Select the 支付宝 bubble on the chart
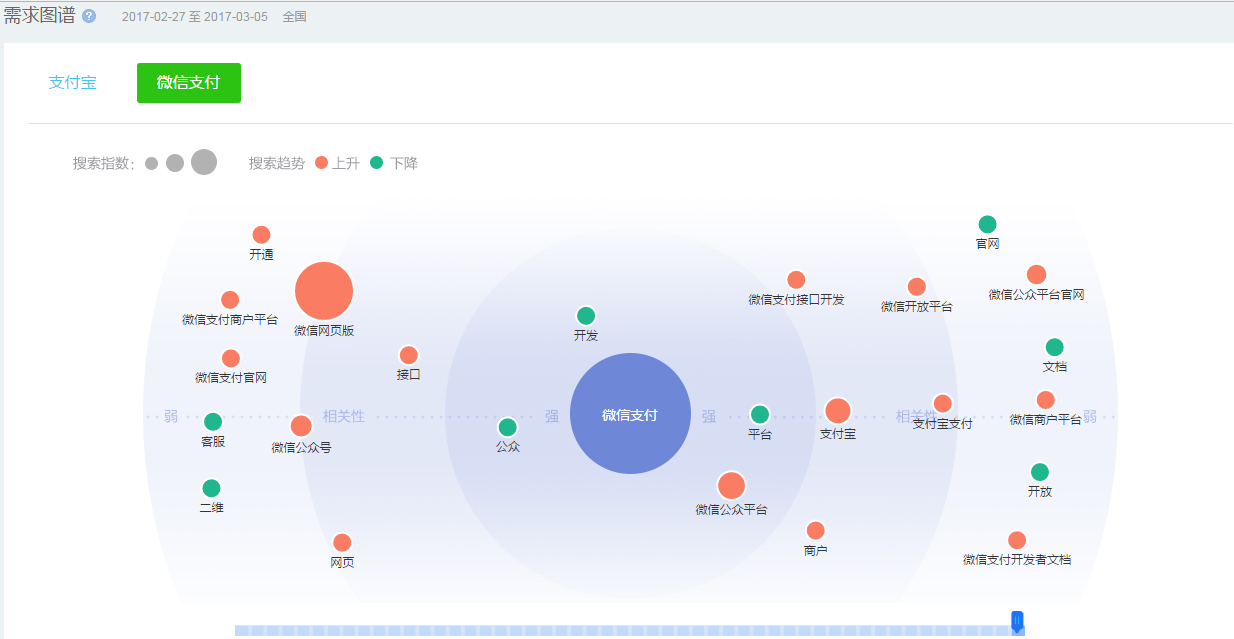The height and width of the screenshot is (639, 1234). (838, 411)
